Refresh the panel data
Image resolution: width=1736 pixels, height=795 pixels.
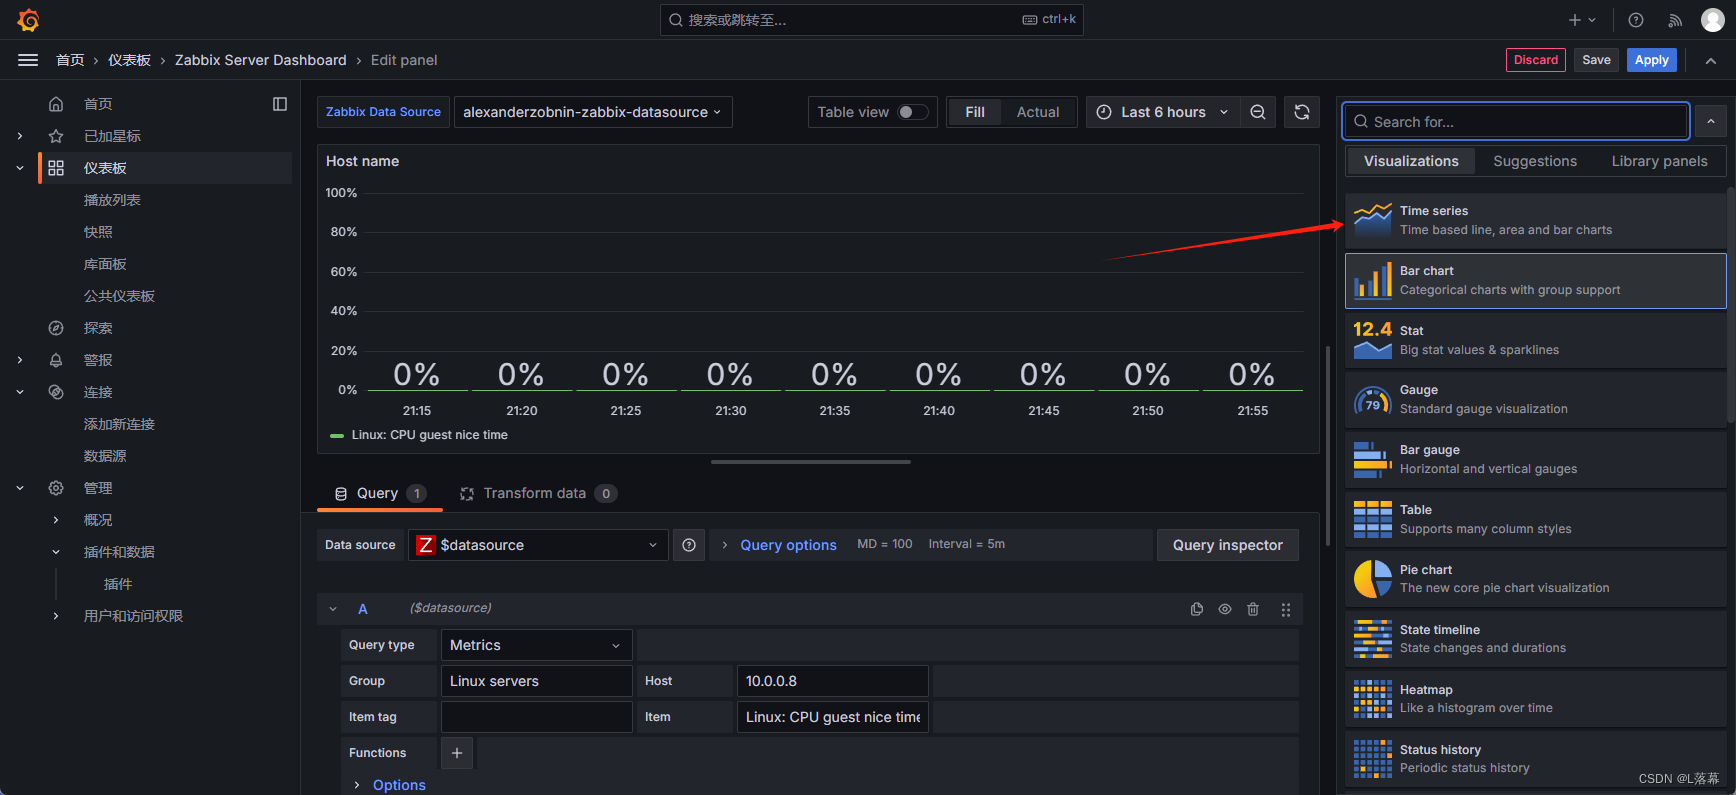pos(1302,112)
